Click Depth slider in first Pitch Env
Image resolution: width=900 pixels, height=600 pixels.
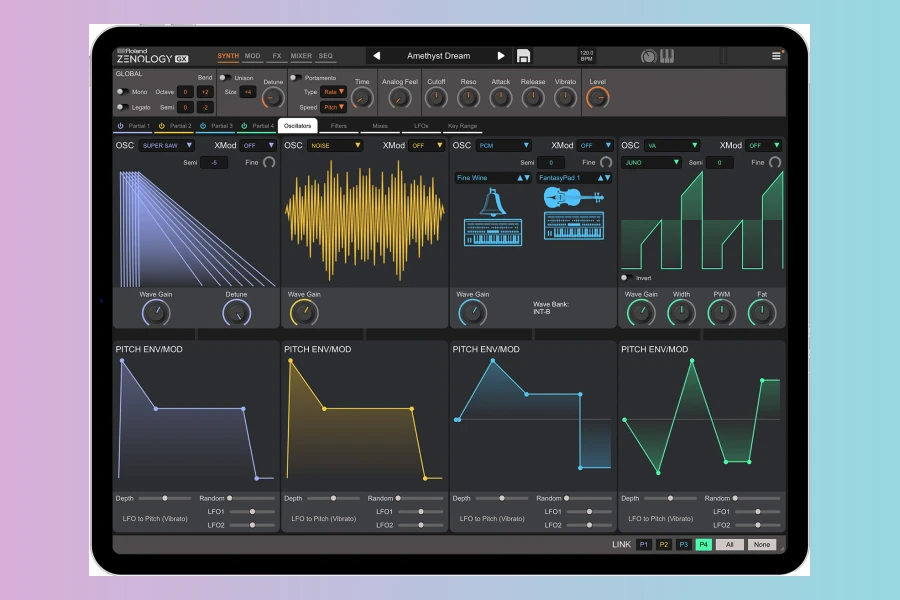165,498
